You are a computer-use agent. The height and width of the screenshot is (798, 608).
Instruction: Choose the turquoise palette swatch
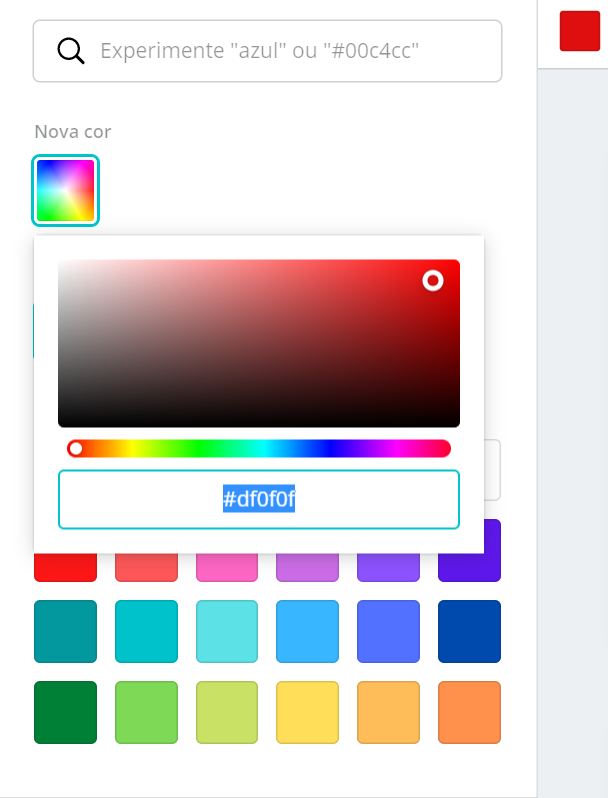tap(147, 632)
